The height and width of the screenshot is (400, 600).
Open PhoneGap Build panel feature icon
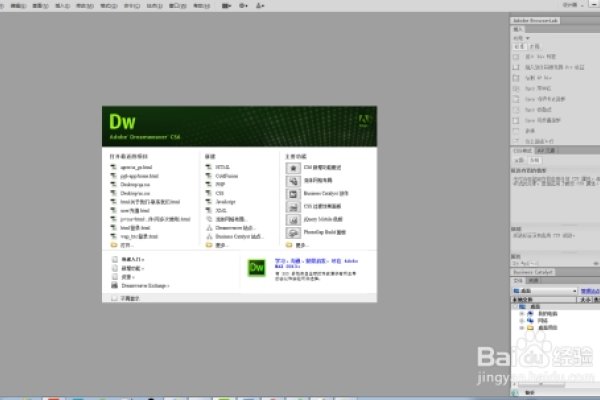(293, 233)
